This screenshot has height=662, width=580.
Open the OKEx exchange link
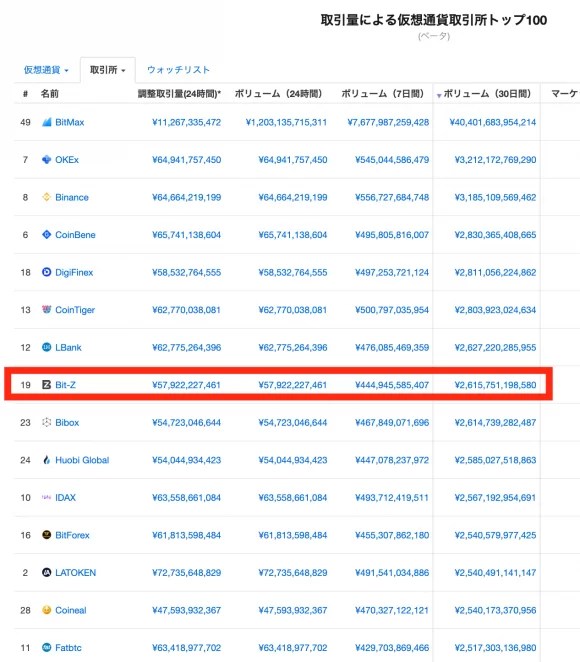pos(67,160)
